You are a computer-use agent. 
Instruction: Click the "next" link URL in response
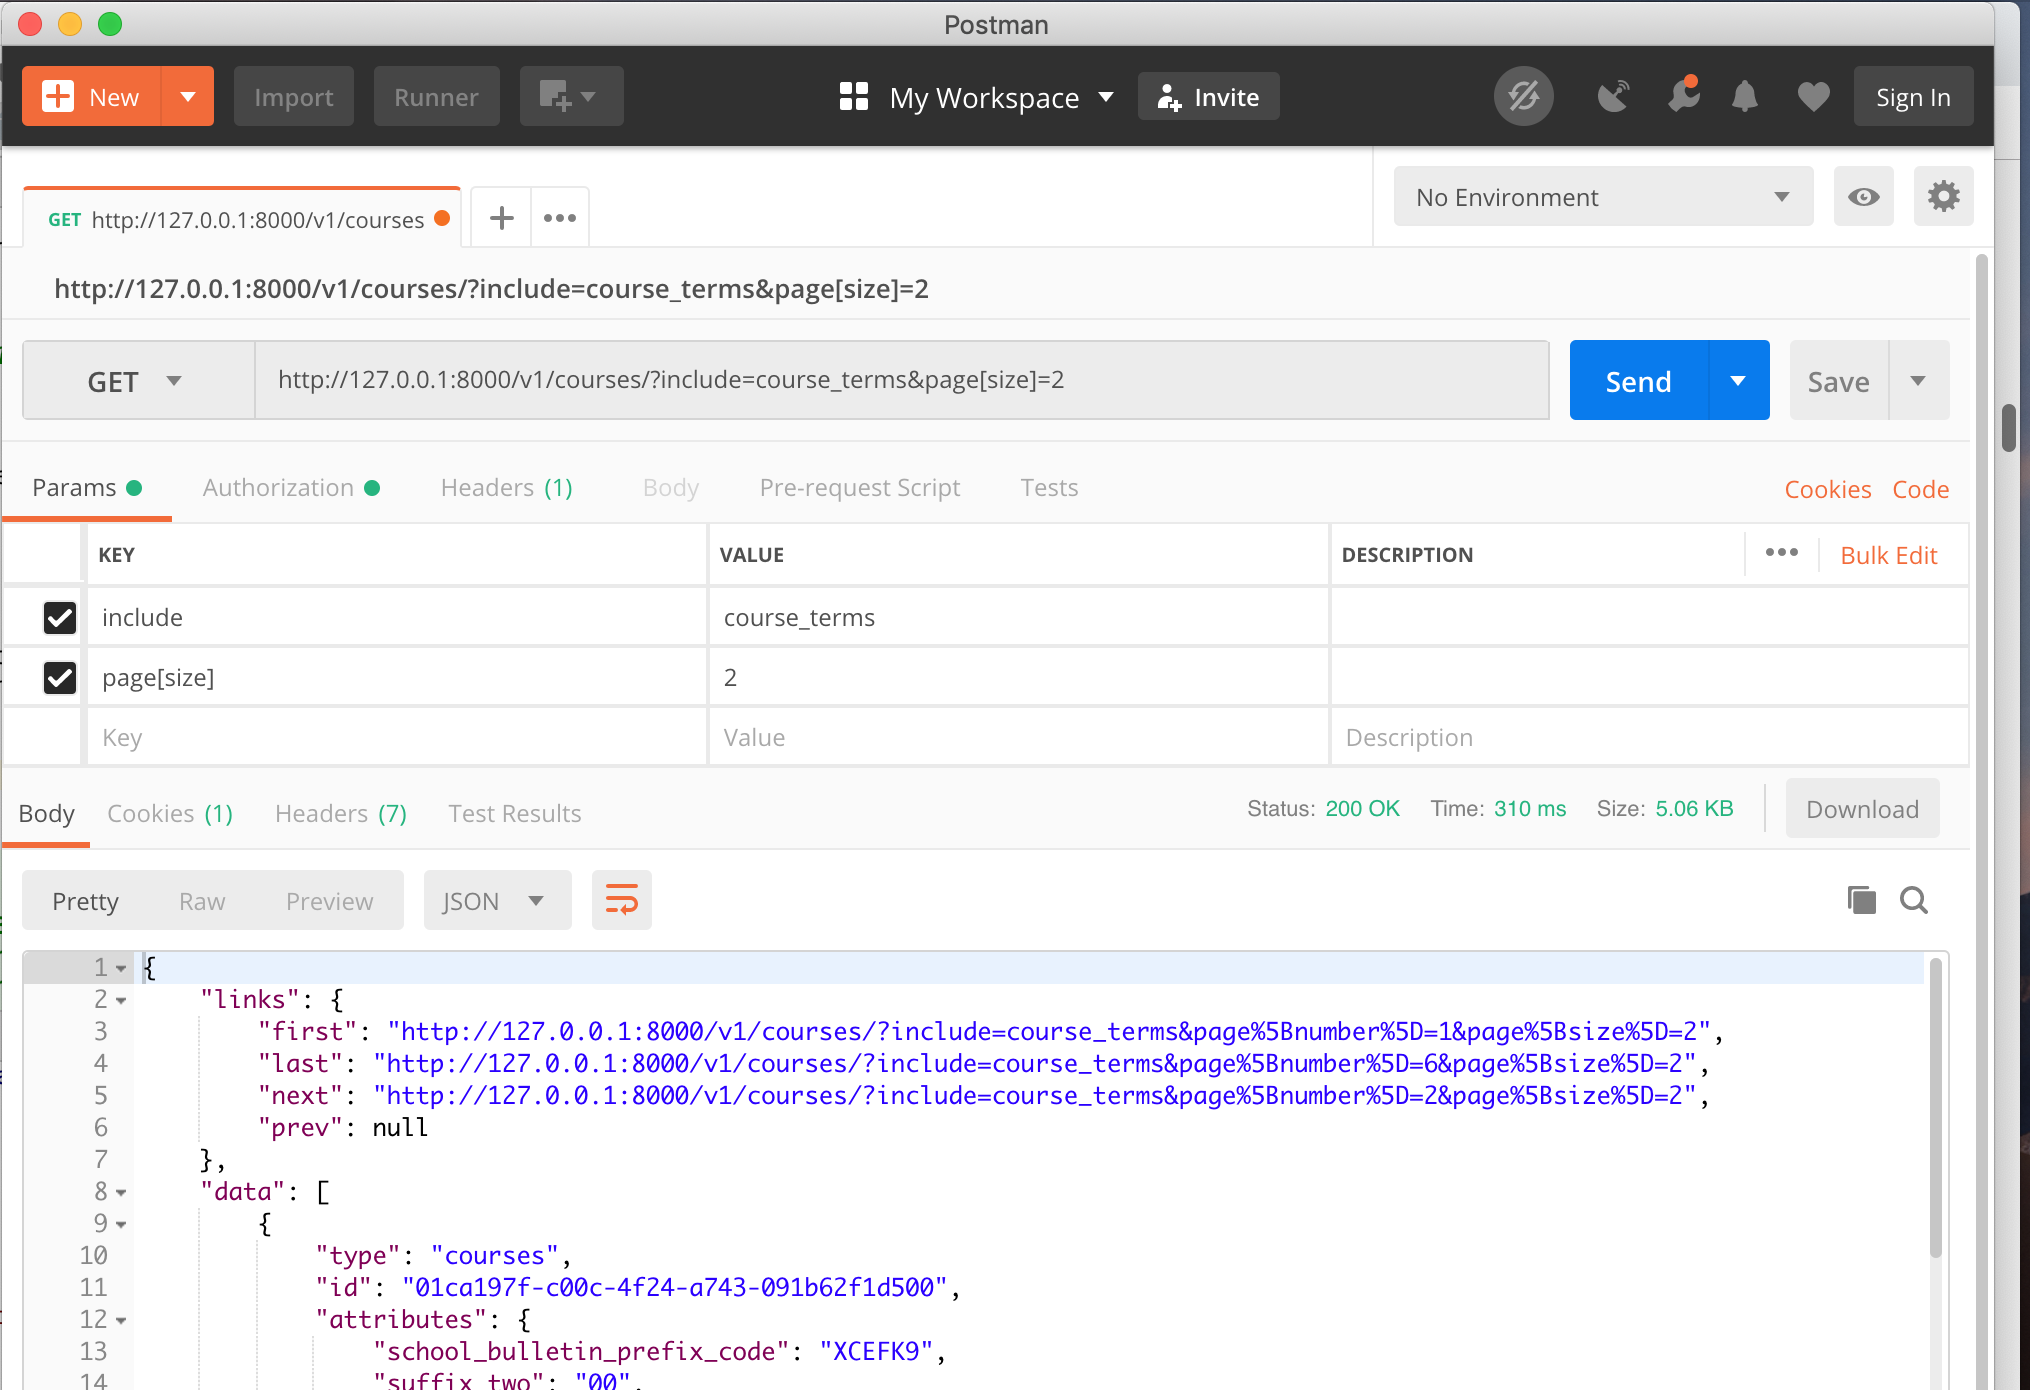click(1034, 1095)
